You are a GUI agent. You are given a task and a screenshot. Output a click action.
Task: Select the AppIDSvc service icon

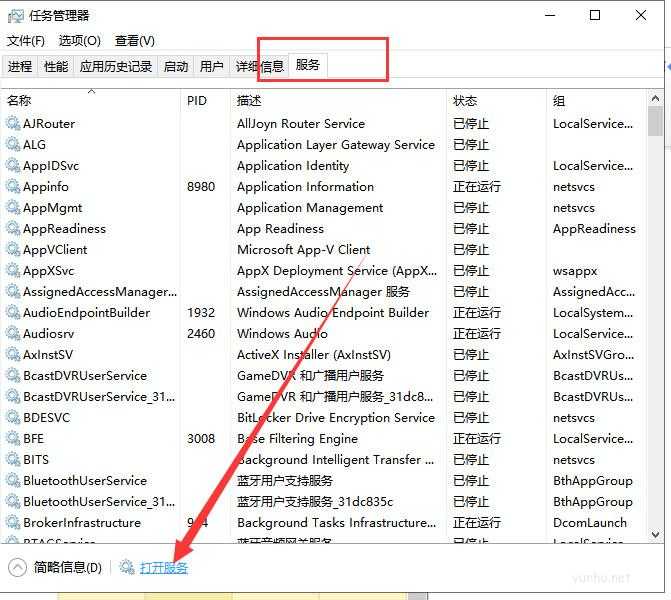point(13,166)
